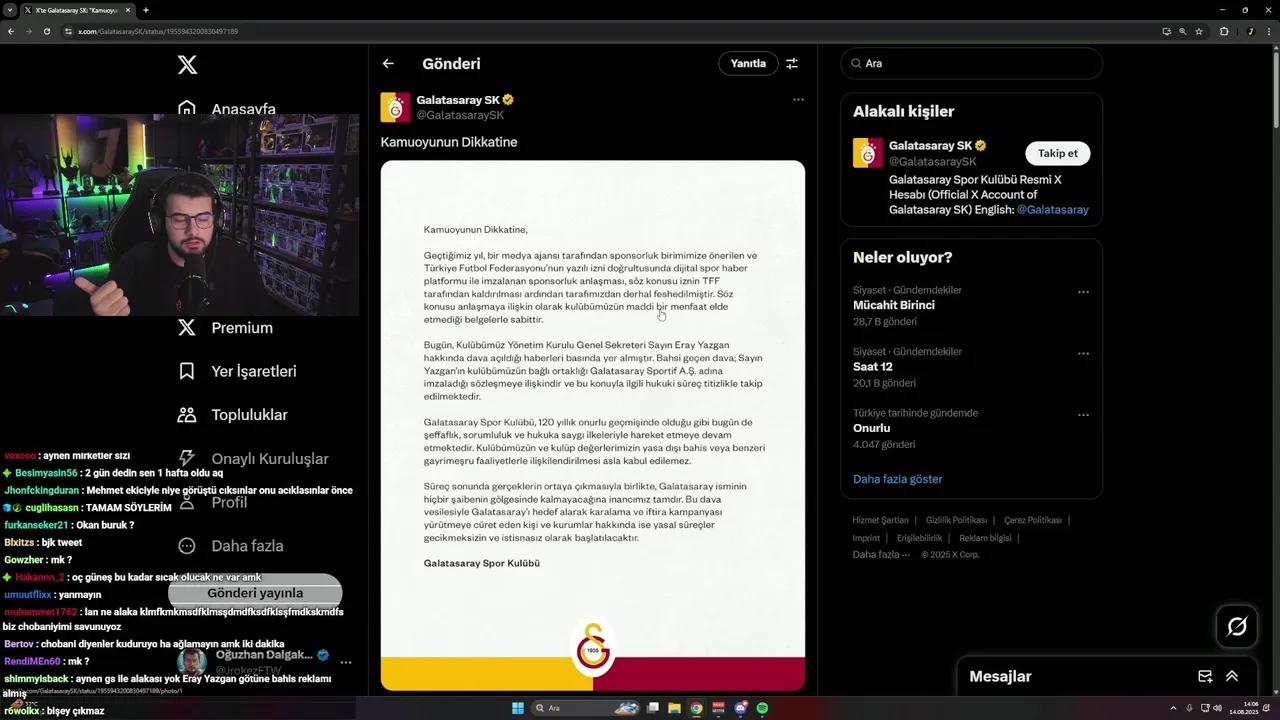
Task: Click the taskbar volume icon
Action: [1217, 708]
